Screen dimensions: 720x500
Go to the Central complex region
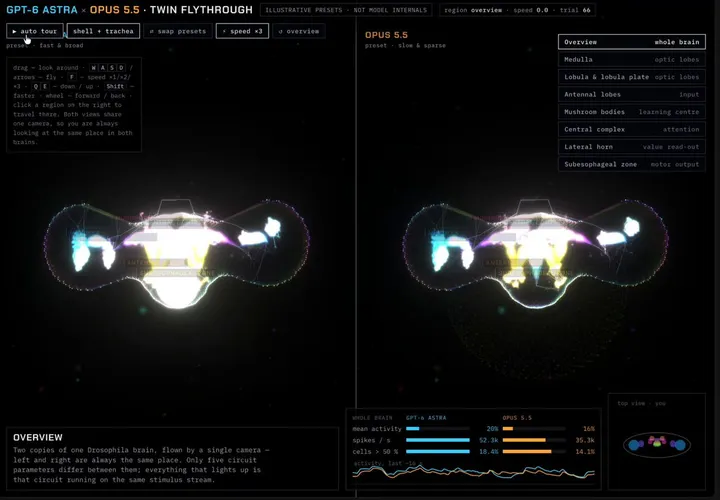(632, 129)
